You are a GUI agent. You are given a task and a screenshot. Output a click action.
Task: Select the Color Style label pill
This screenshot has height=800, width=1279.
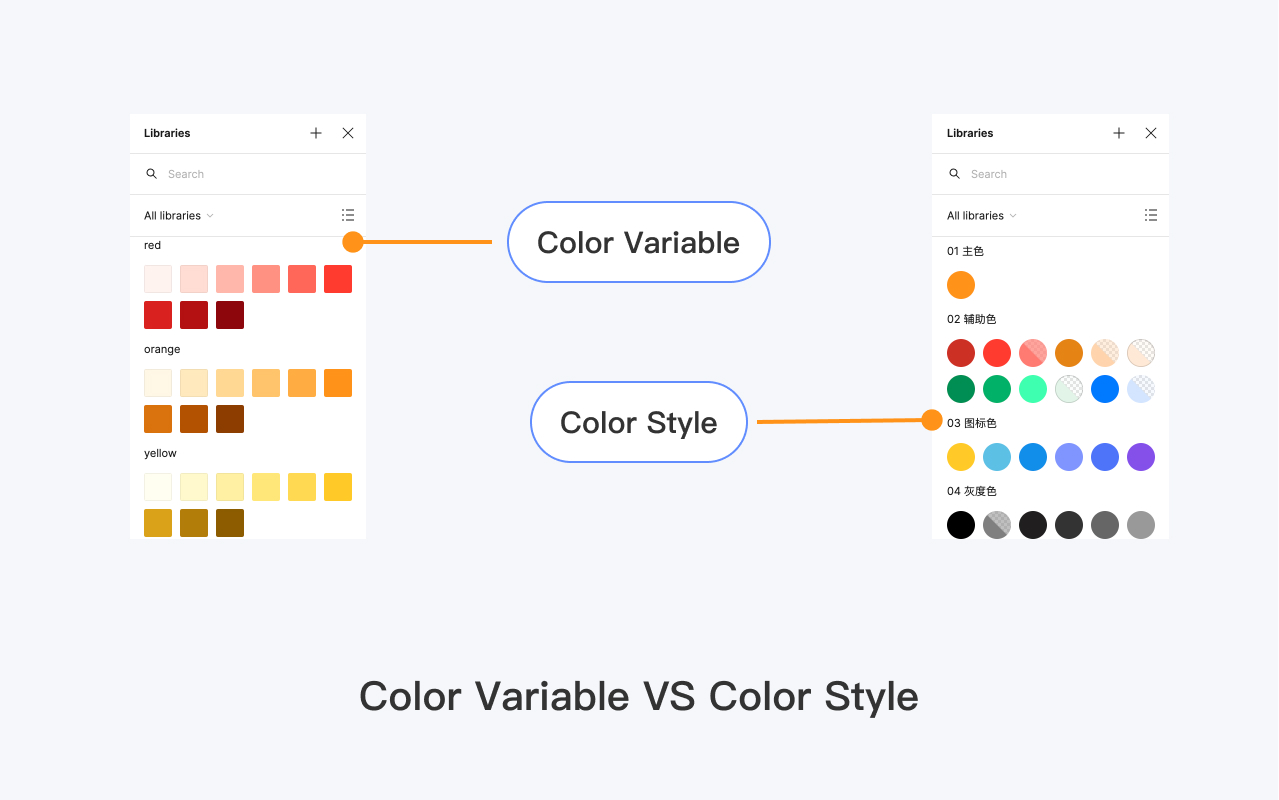click(638, 422)
